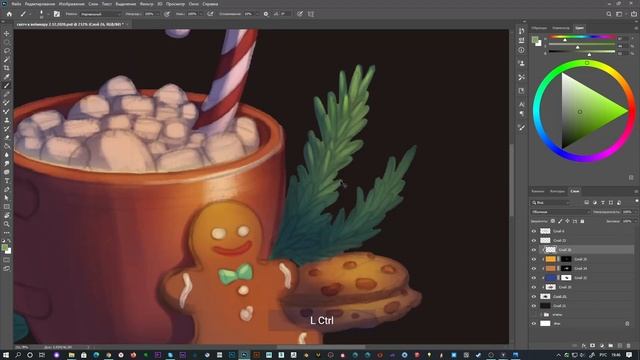Open the Edit Toolbar three-dots button
Viewport: 640px width, 360px height.
point(7,233)
